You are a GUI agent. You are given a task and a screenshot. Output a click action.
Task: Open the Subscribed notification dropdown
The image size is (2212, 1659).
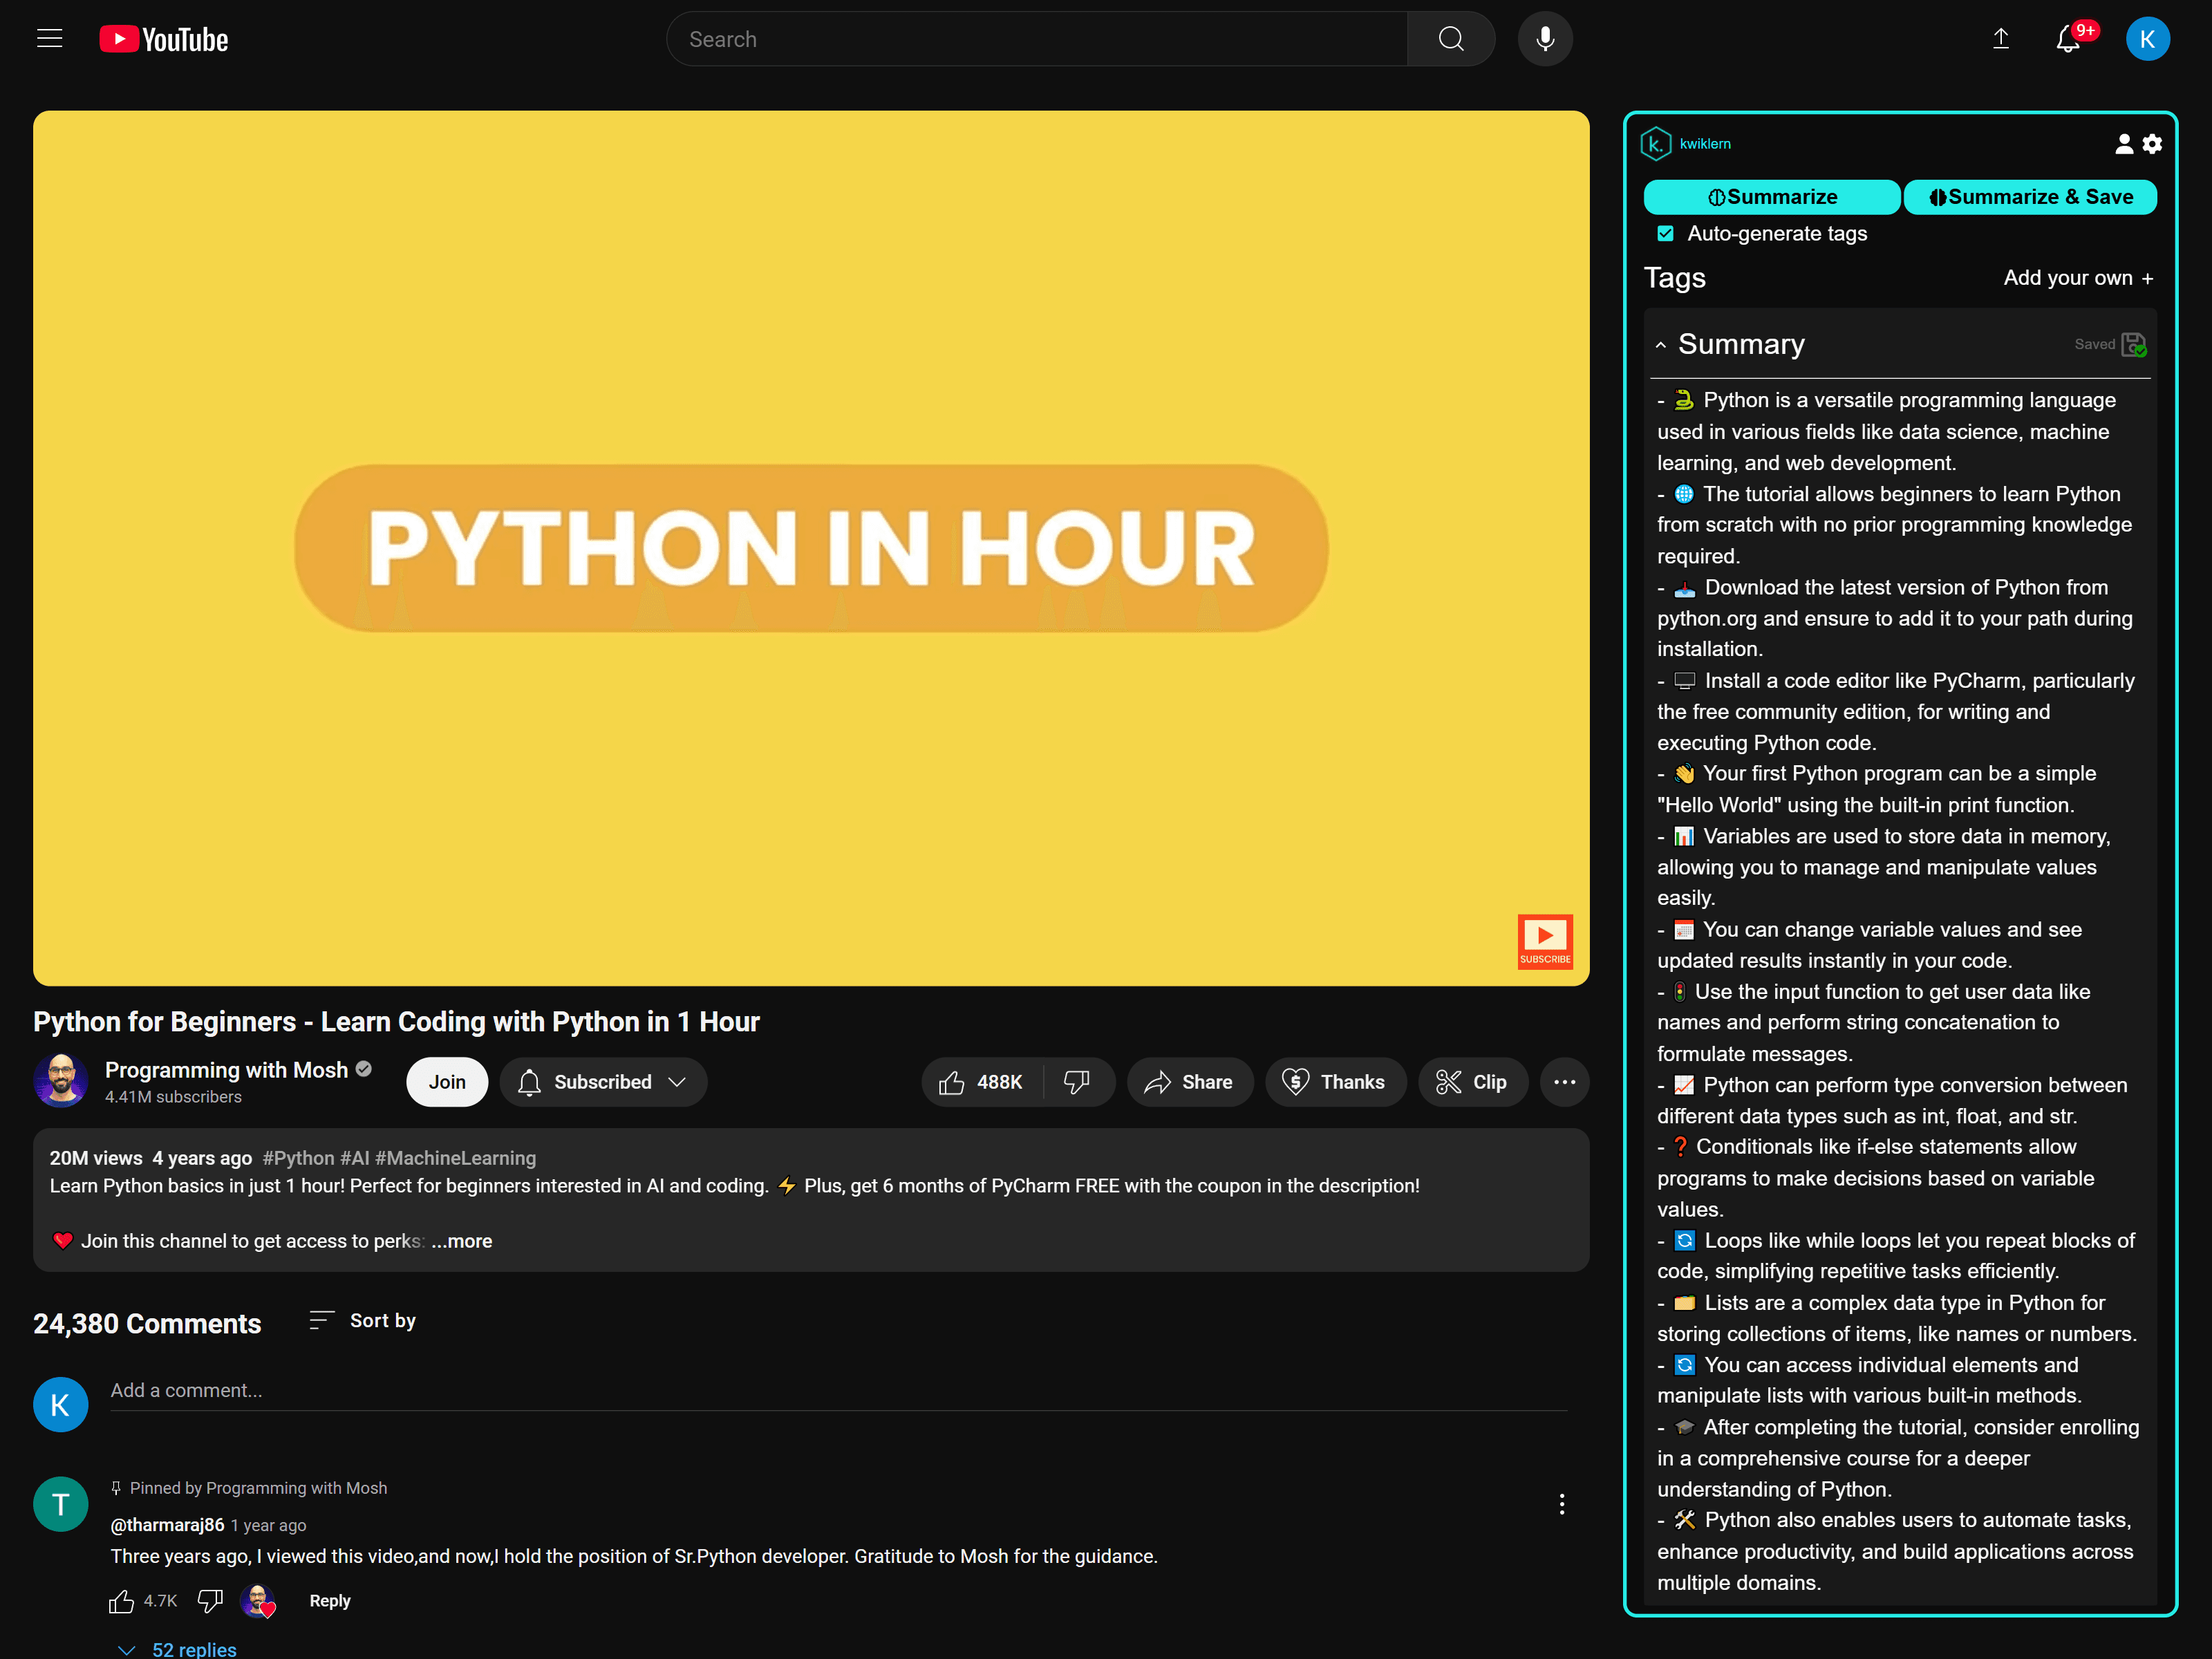tap(603, 1082)
